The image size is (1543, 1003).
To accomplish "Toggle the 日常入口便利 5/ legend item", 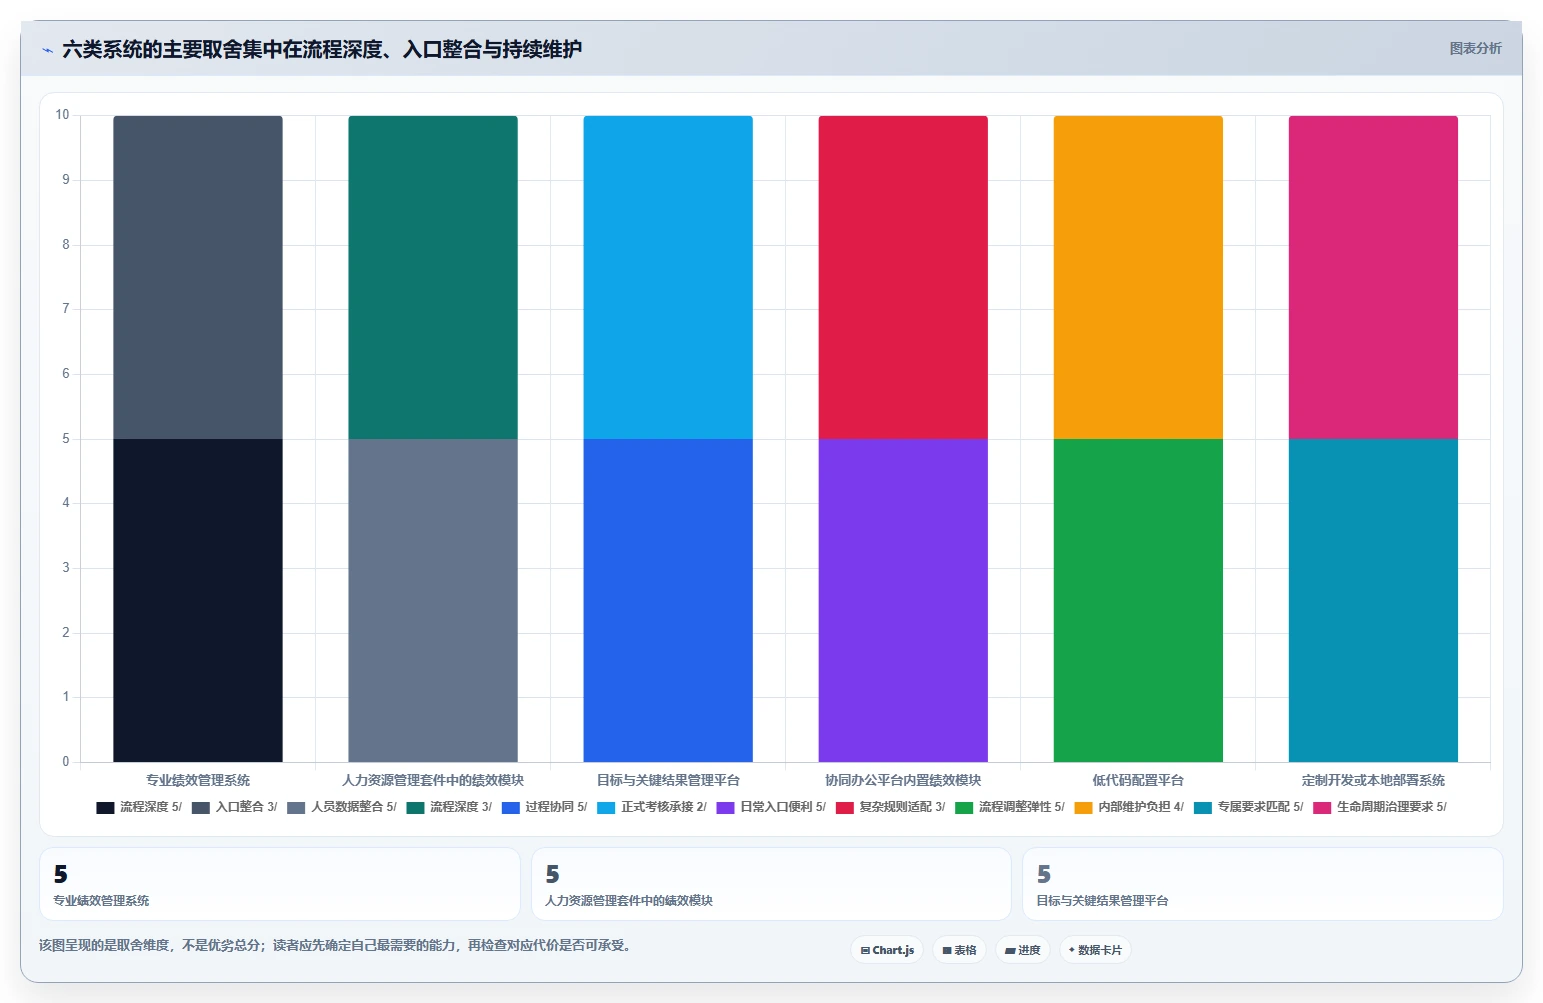I will (x=771, y=807).
